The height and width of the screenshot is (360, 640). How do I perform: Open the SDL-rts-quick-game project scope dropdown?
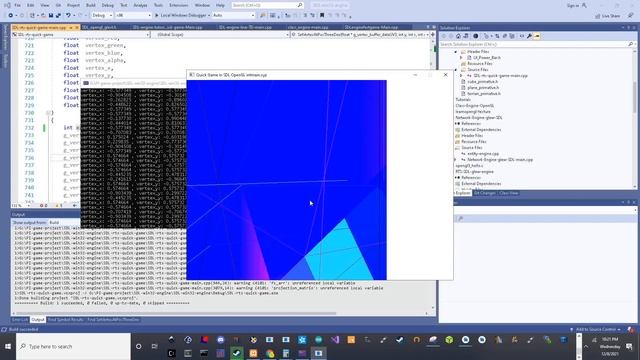tap(80, 35)
